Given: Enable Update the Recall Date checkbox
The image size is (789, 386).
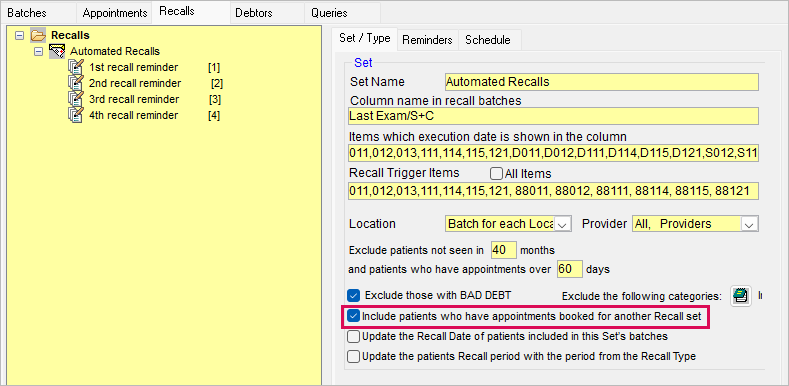Looking at the screenshot, I should [354, 336].
